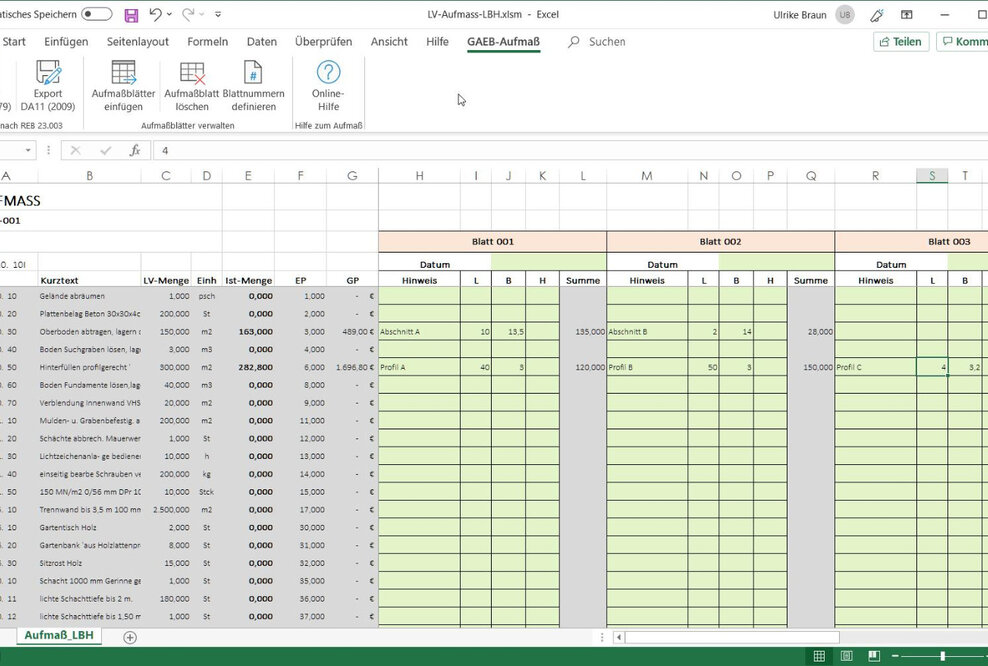
Task: Click the Suchen search field
Action: [x=606, y=42]
